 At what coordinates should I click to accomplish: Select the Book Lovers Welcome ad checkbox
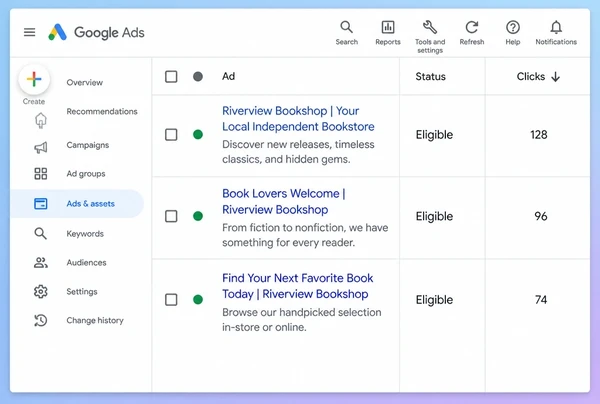(171, 216)
